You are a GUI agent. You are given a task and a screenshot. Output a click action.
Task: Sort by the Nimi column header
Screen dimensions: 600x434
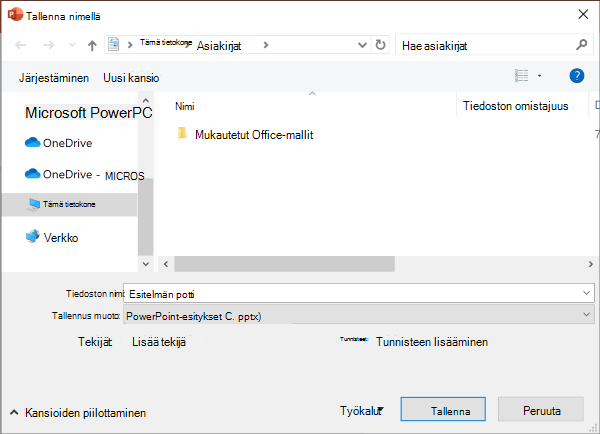click(185, 106)
